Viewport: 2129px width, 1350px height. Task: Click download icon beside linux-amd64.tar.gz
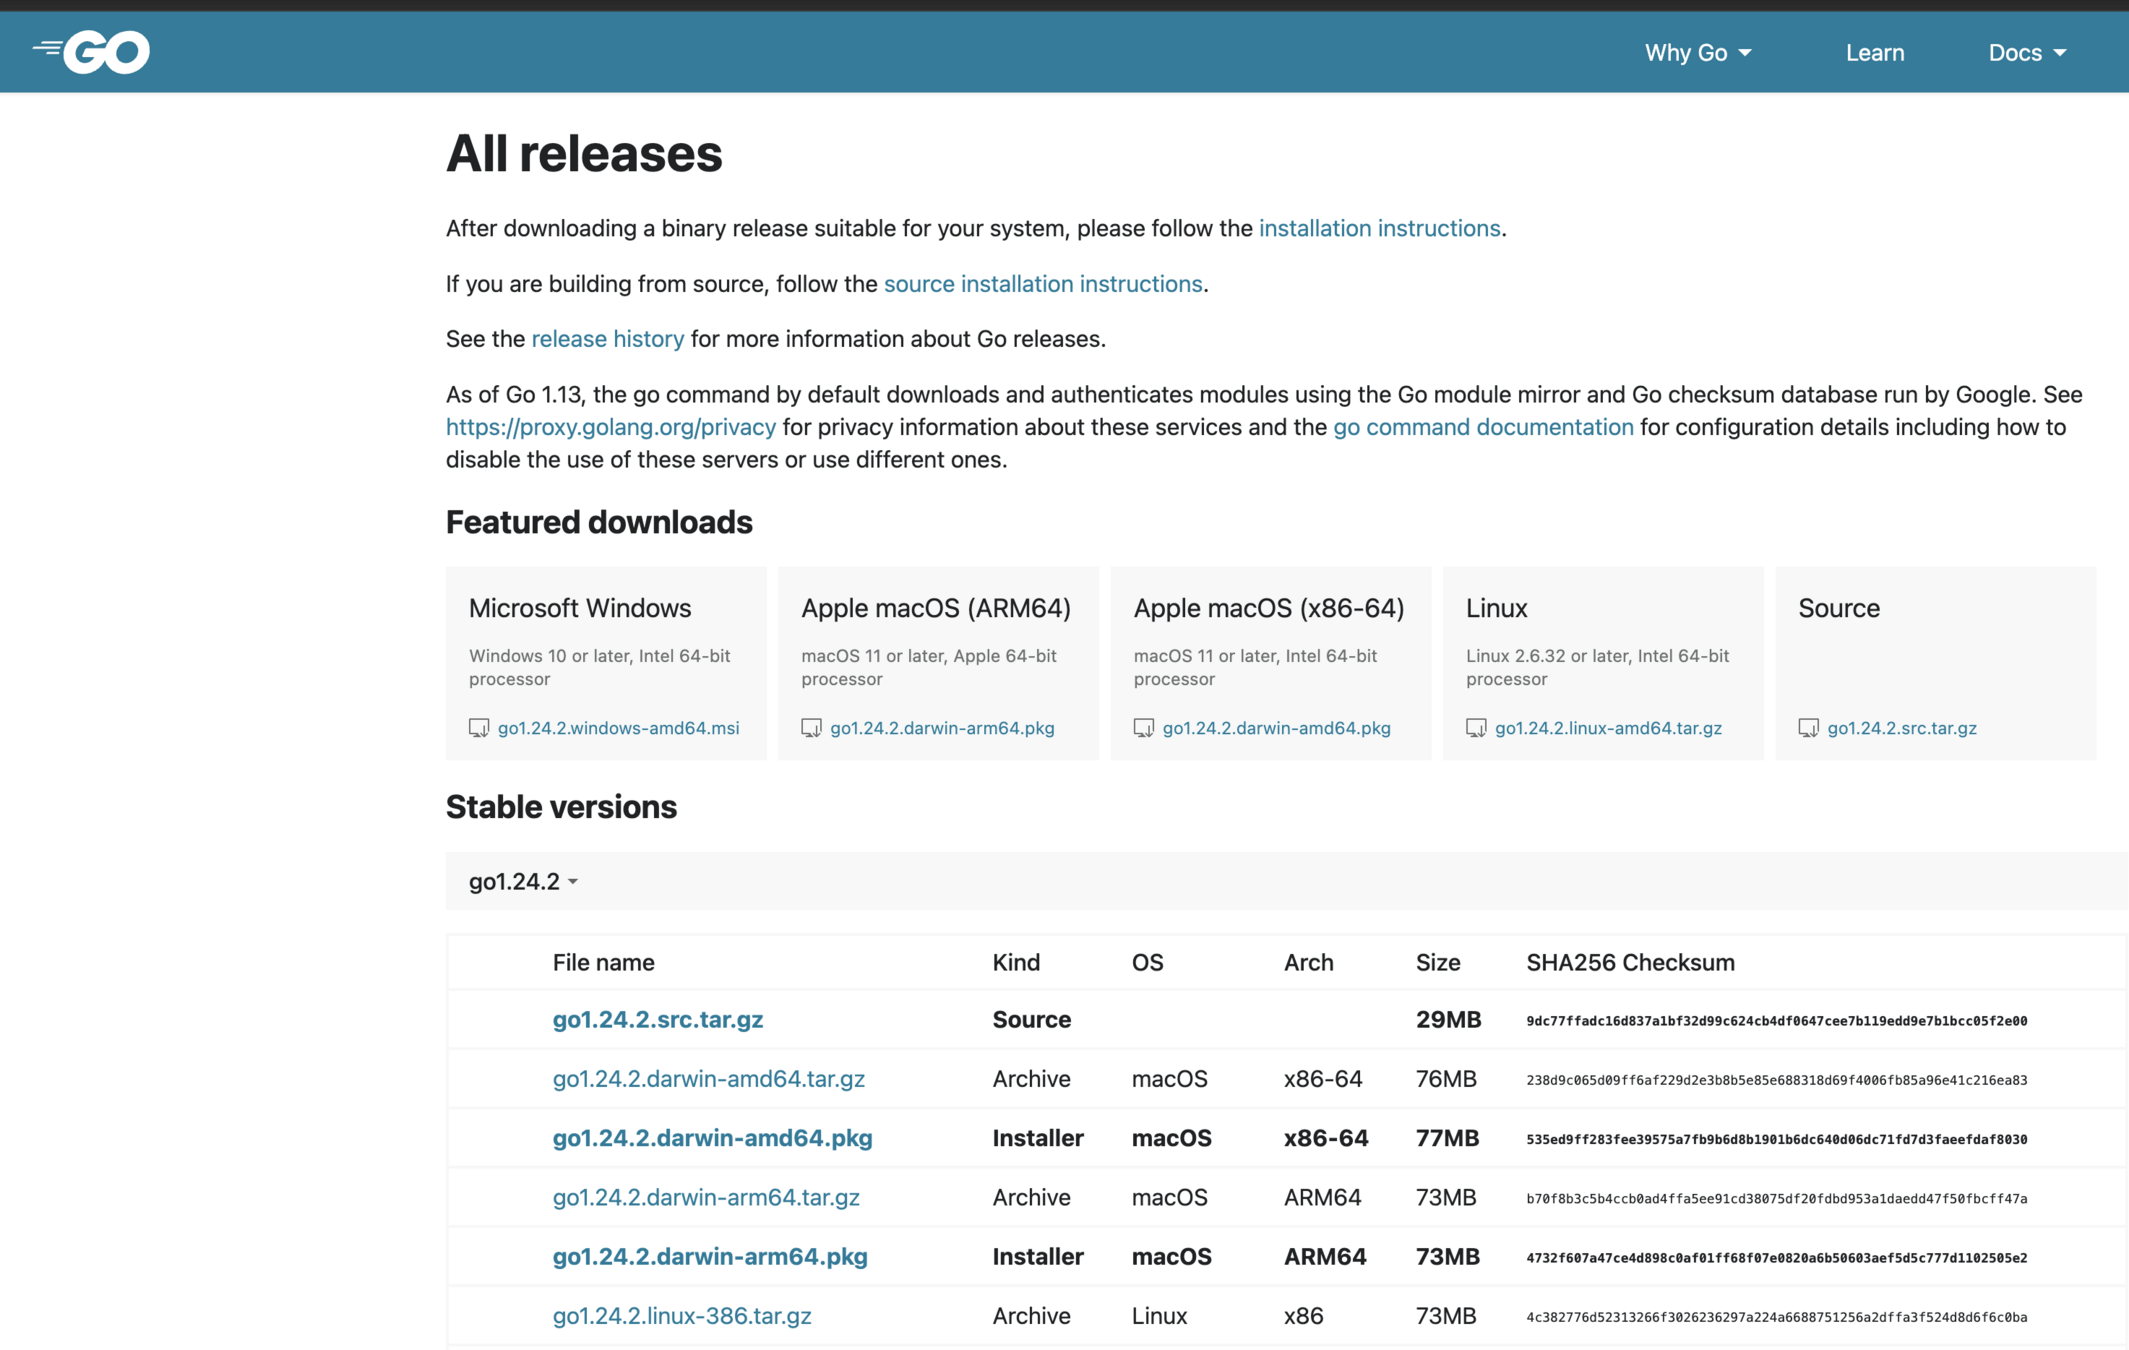point(1476,728)
